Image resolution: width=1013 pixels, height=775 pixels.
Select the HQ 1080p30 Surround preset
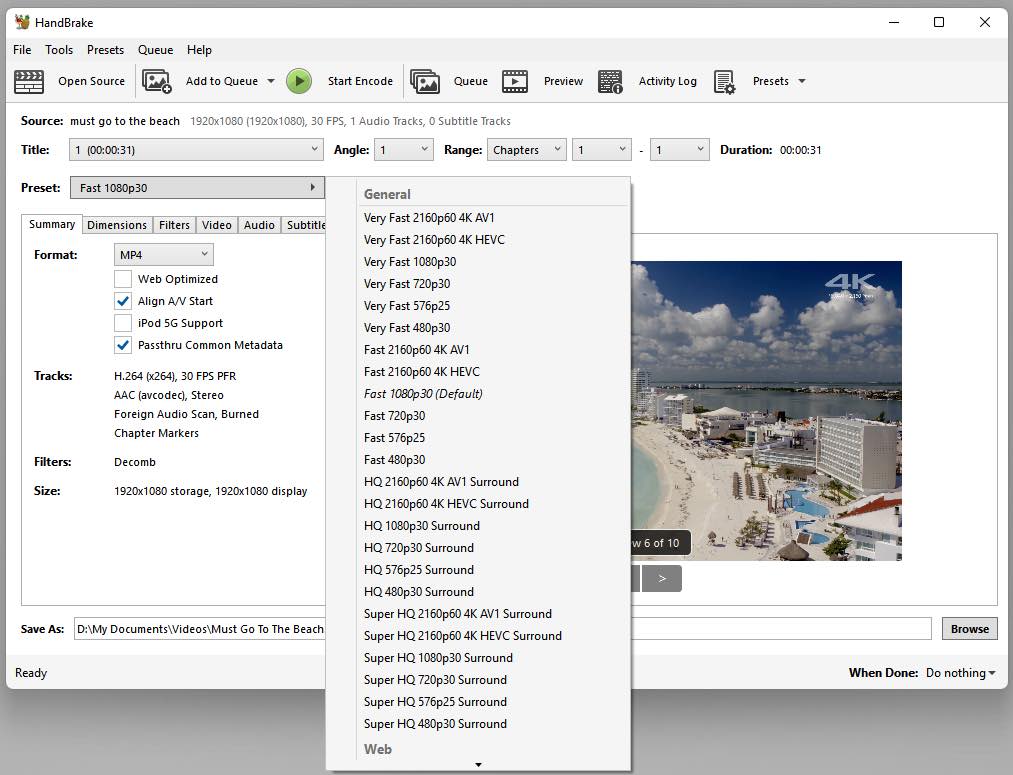pos(421,525)
